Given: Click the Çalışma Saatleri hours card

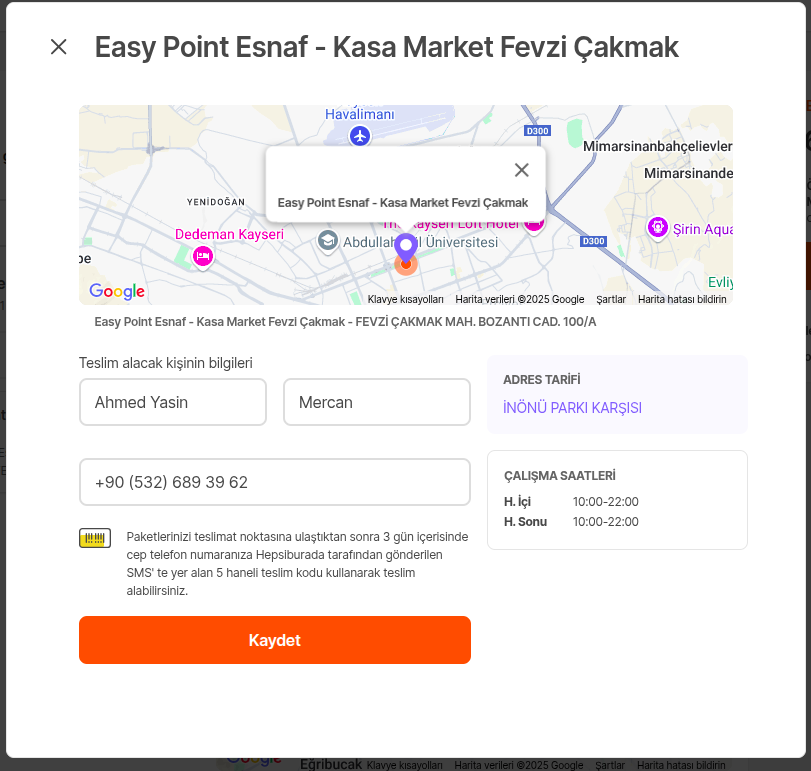Looking at the screenshot, I should pos(618,500).
